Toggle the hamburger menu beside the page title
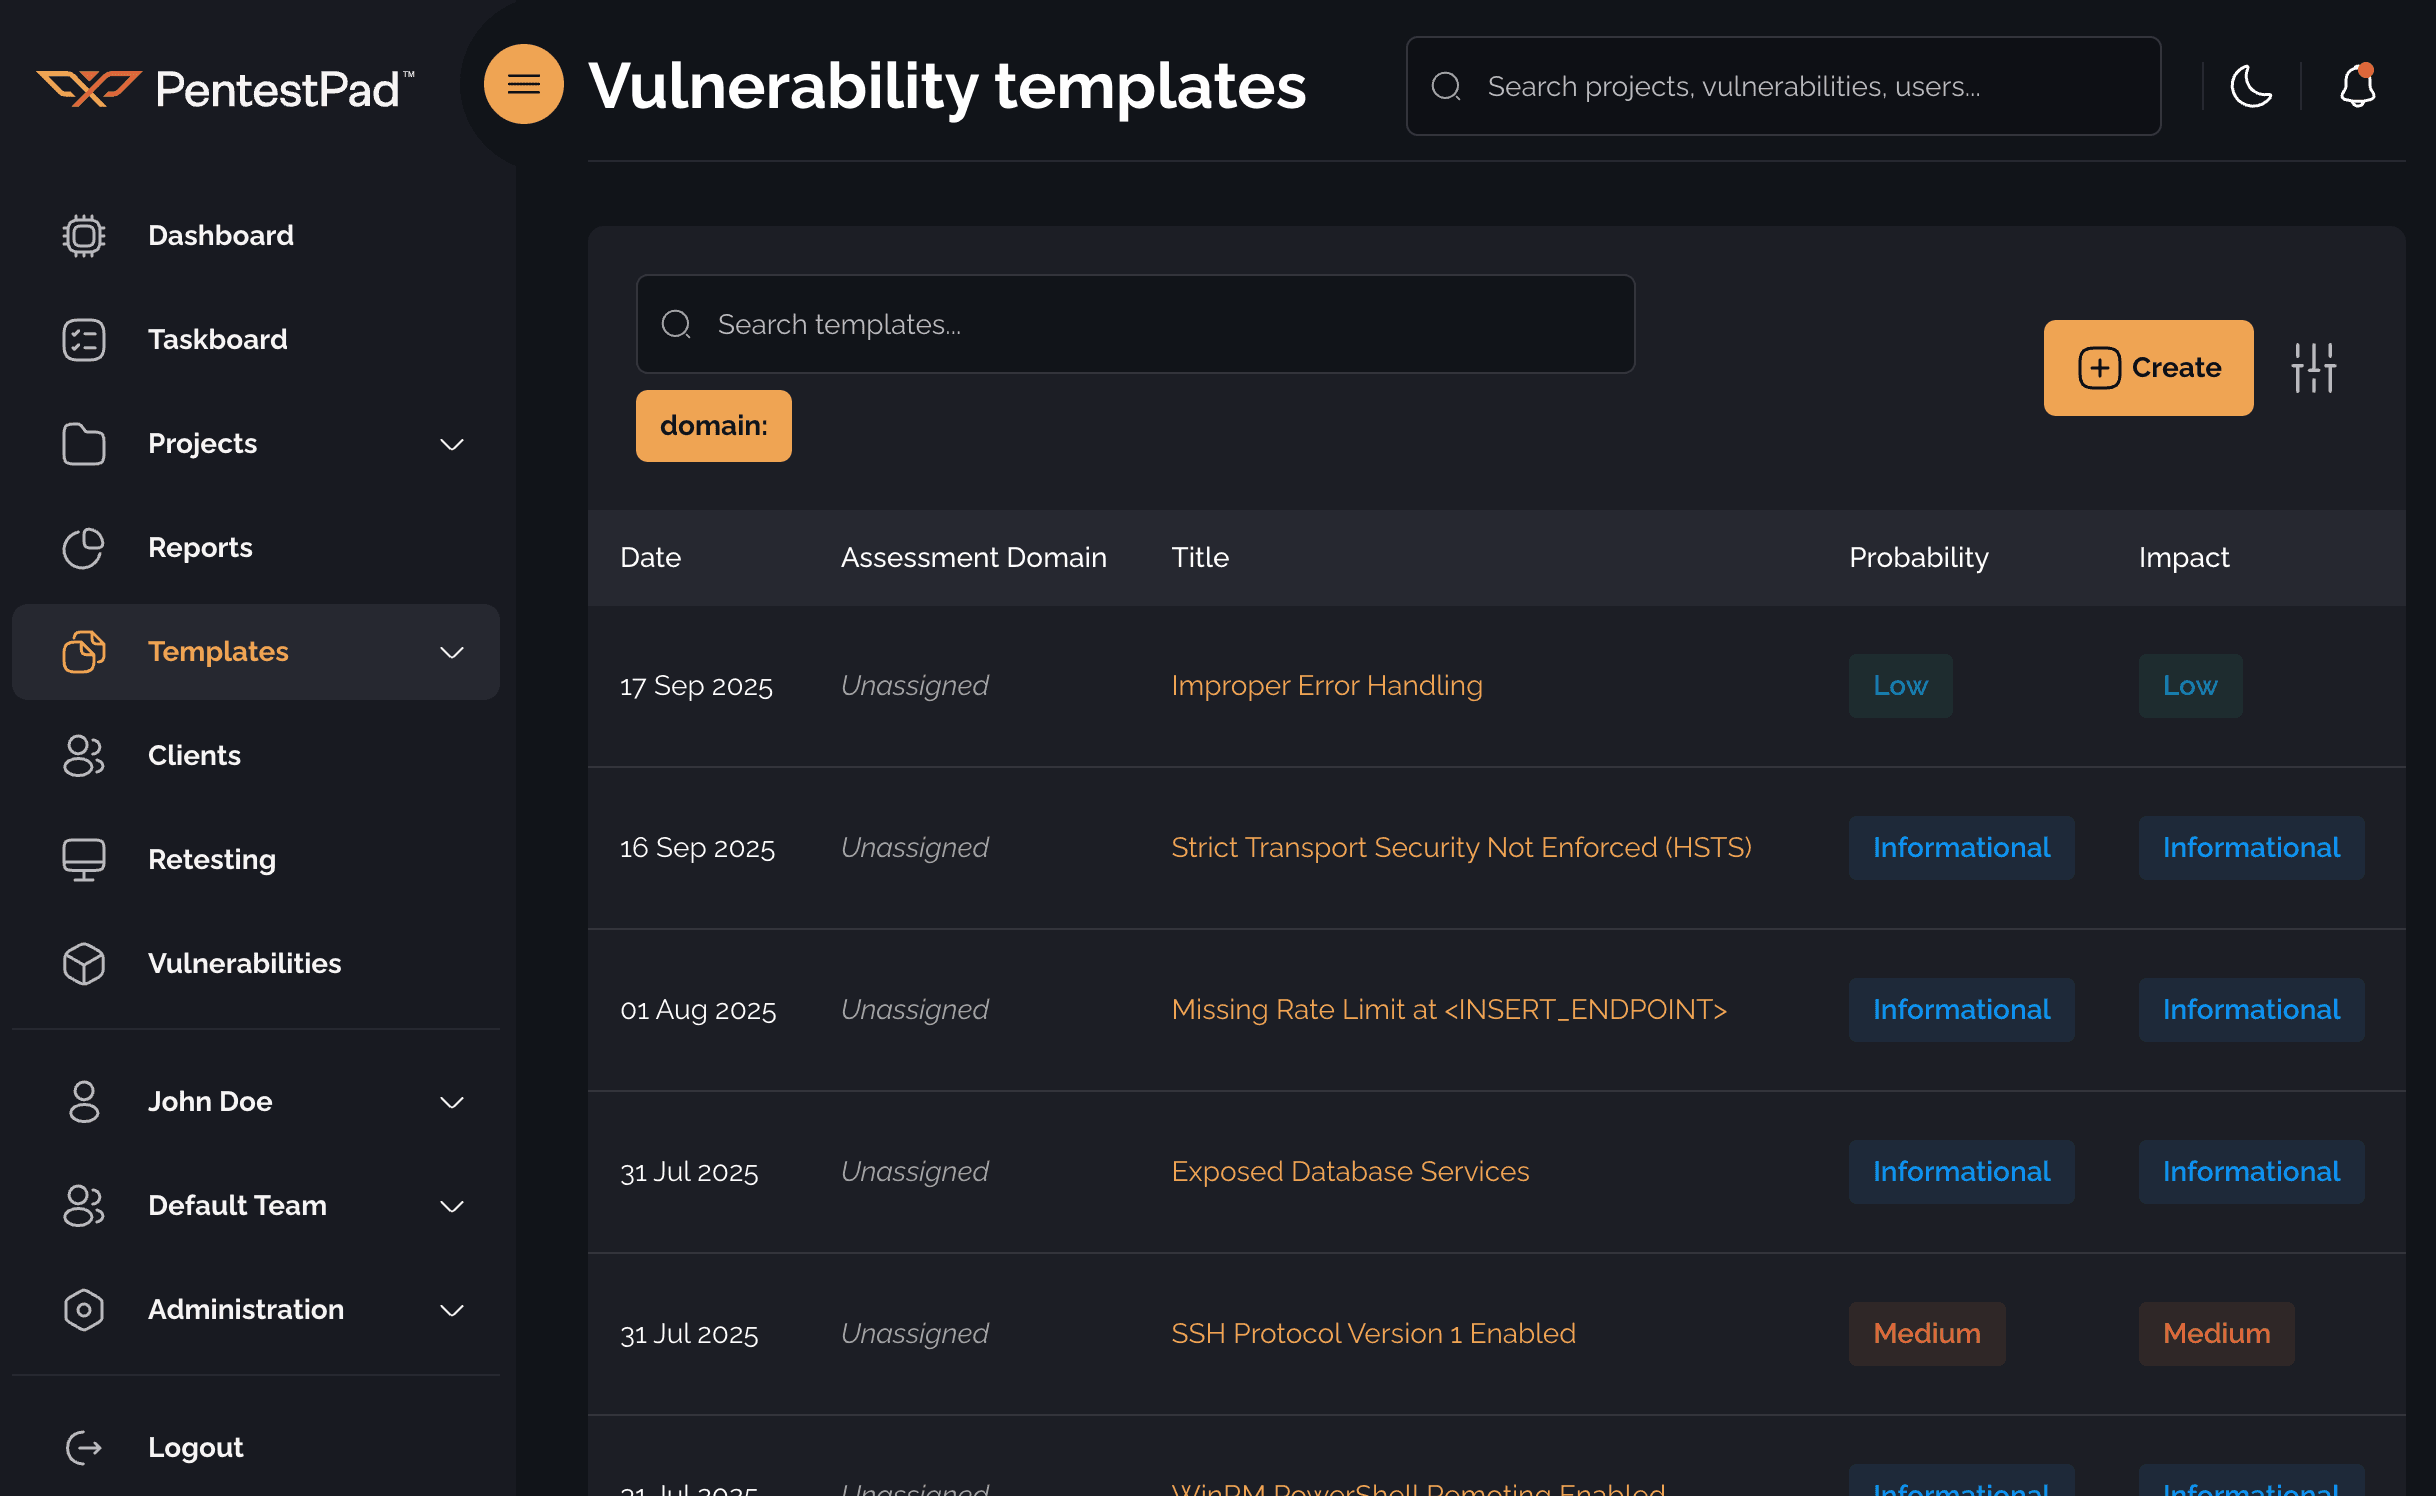The image size is (2436, 1496). (x=523, y=84)
